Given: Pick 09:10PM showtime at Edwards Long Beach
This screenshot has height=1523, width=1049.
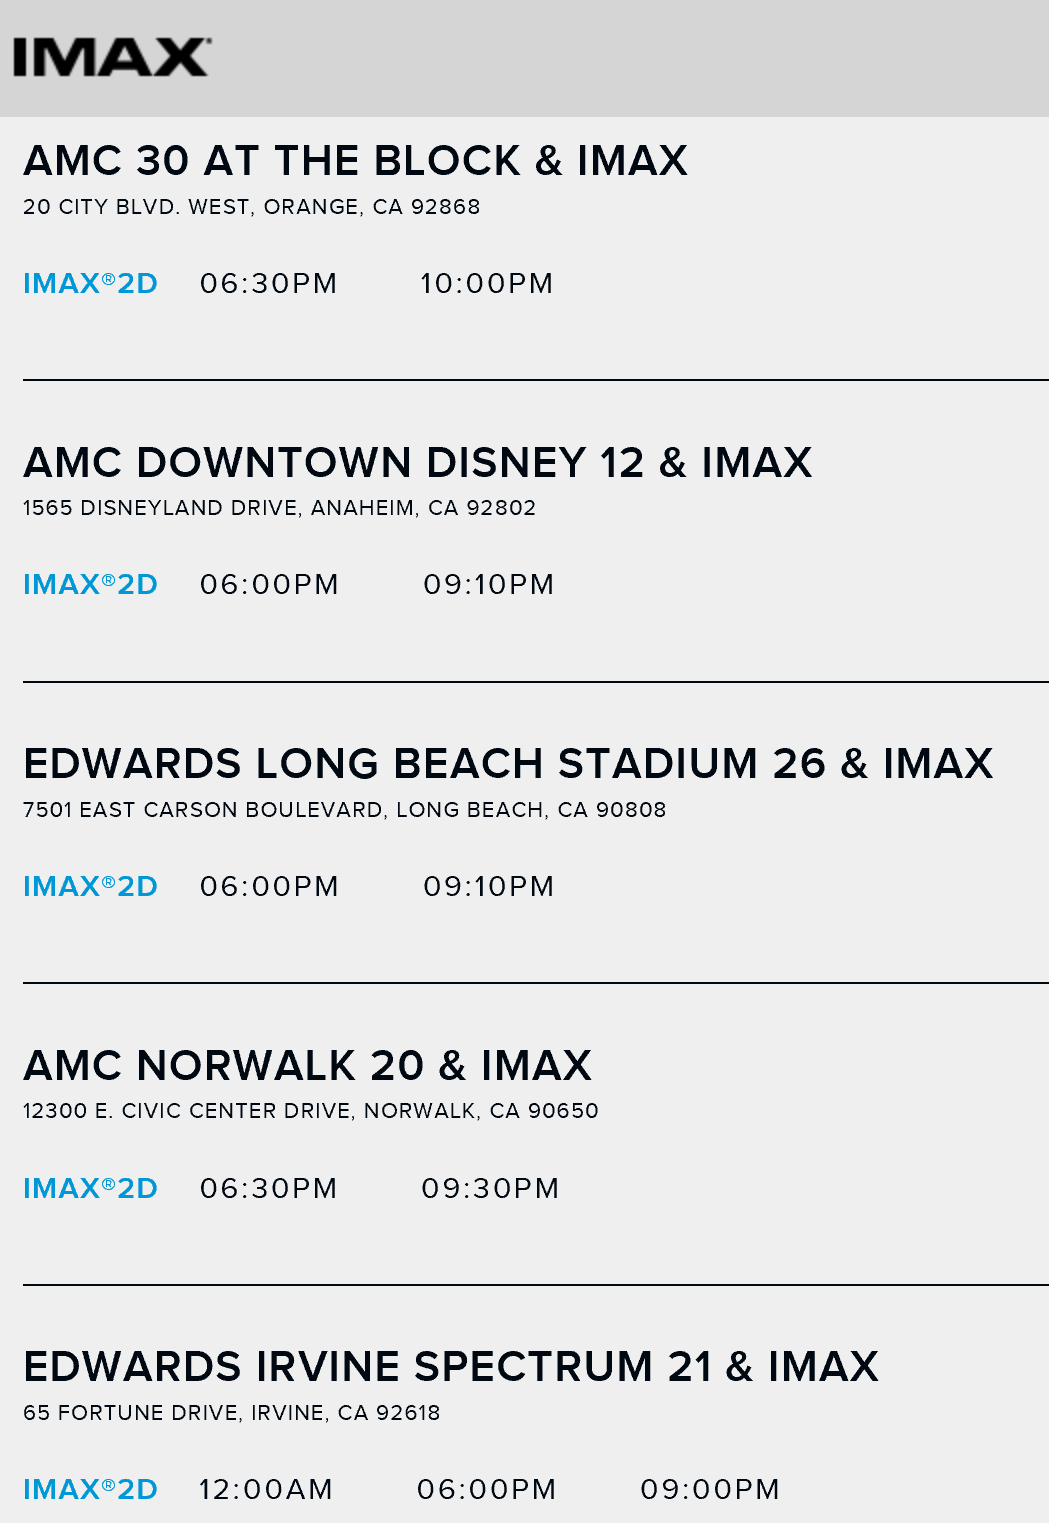Looking at the screenshot, I should tap(489, 887).
